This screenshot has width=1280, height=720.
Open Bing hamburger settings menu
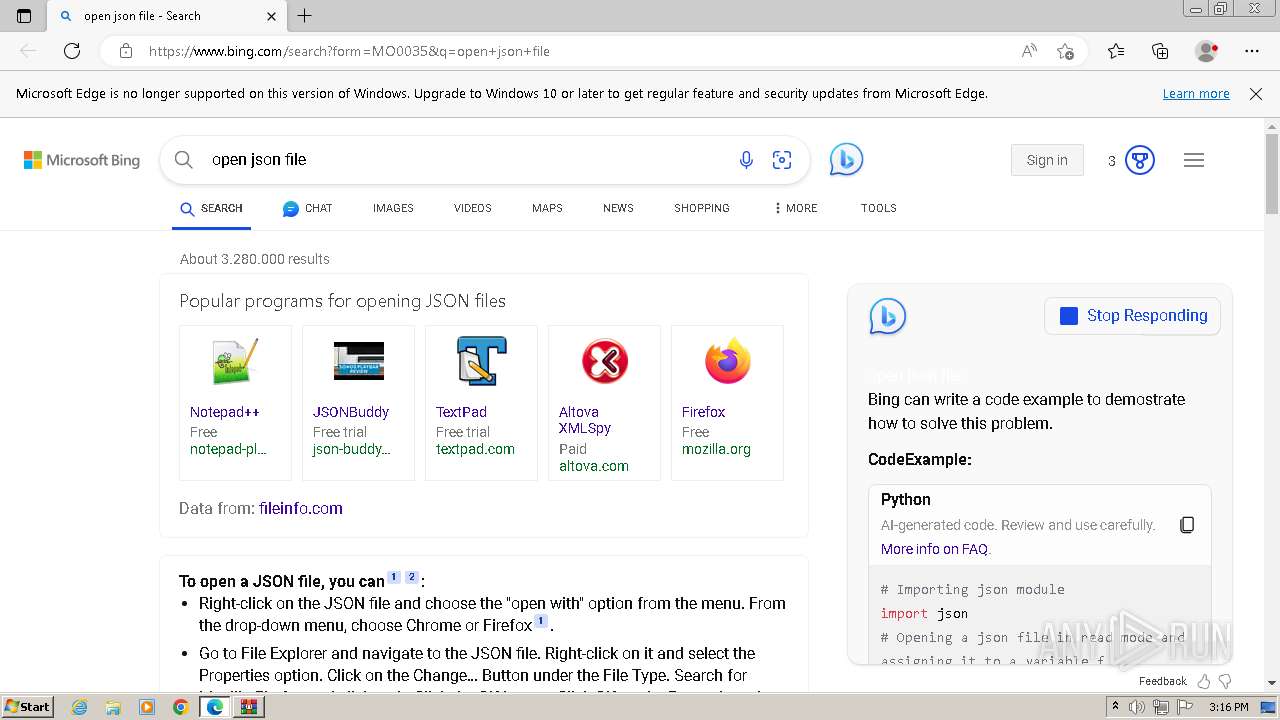[x=1194, y=160]
